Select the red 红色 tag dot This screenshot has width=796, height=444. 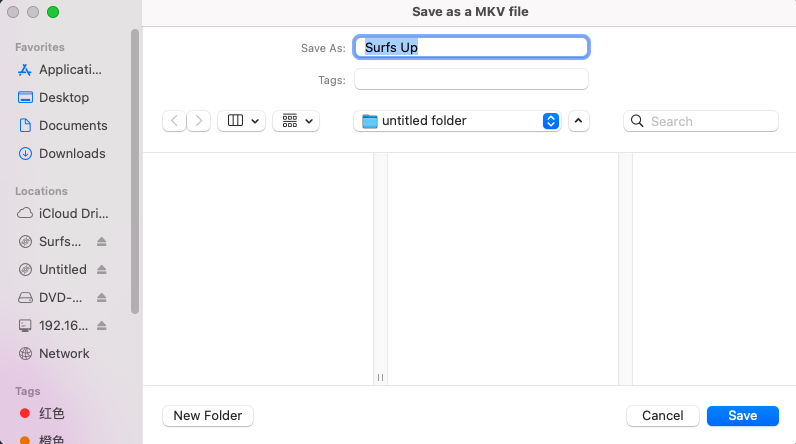pos(24,414)
